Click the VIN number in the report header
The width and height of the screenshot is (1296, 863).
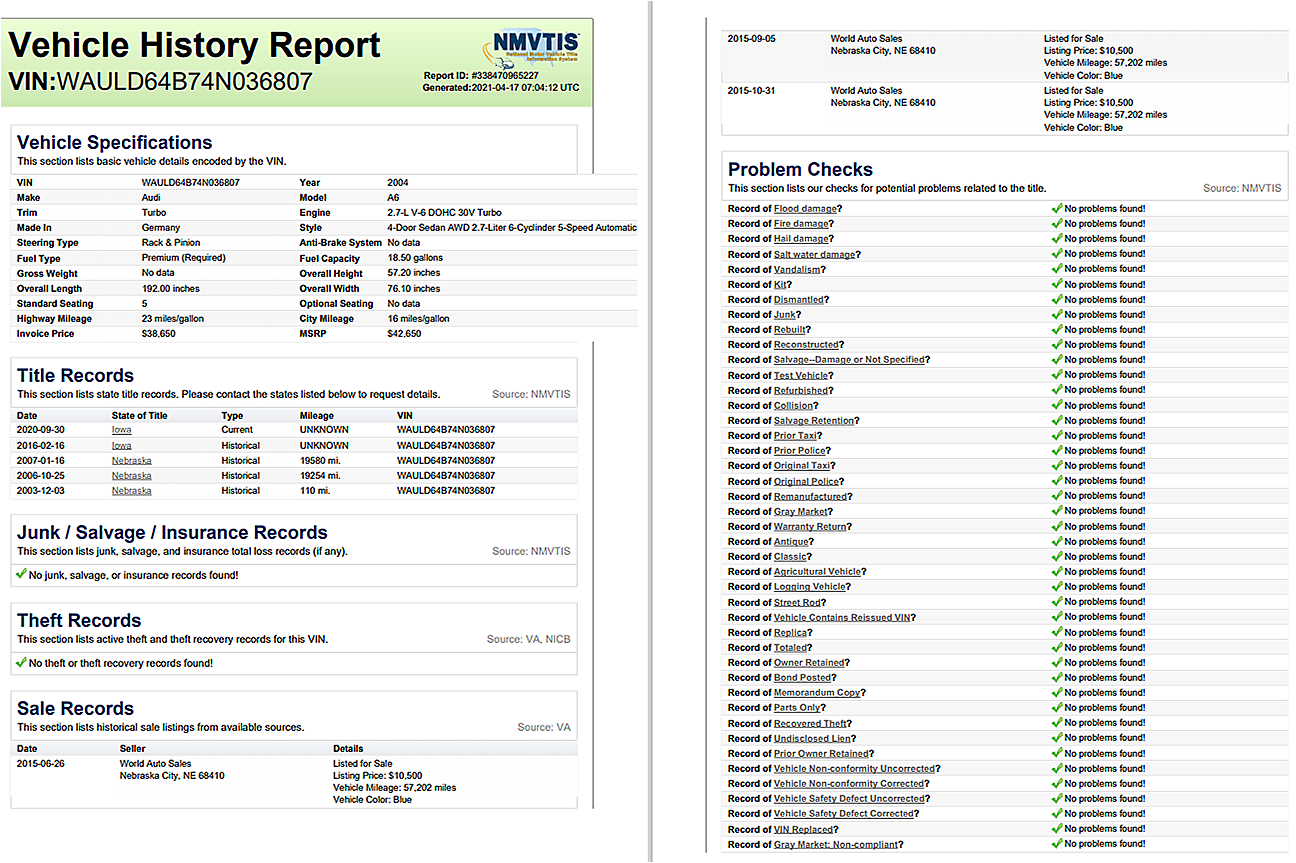[185, 81]
